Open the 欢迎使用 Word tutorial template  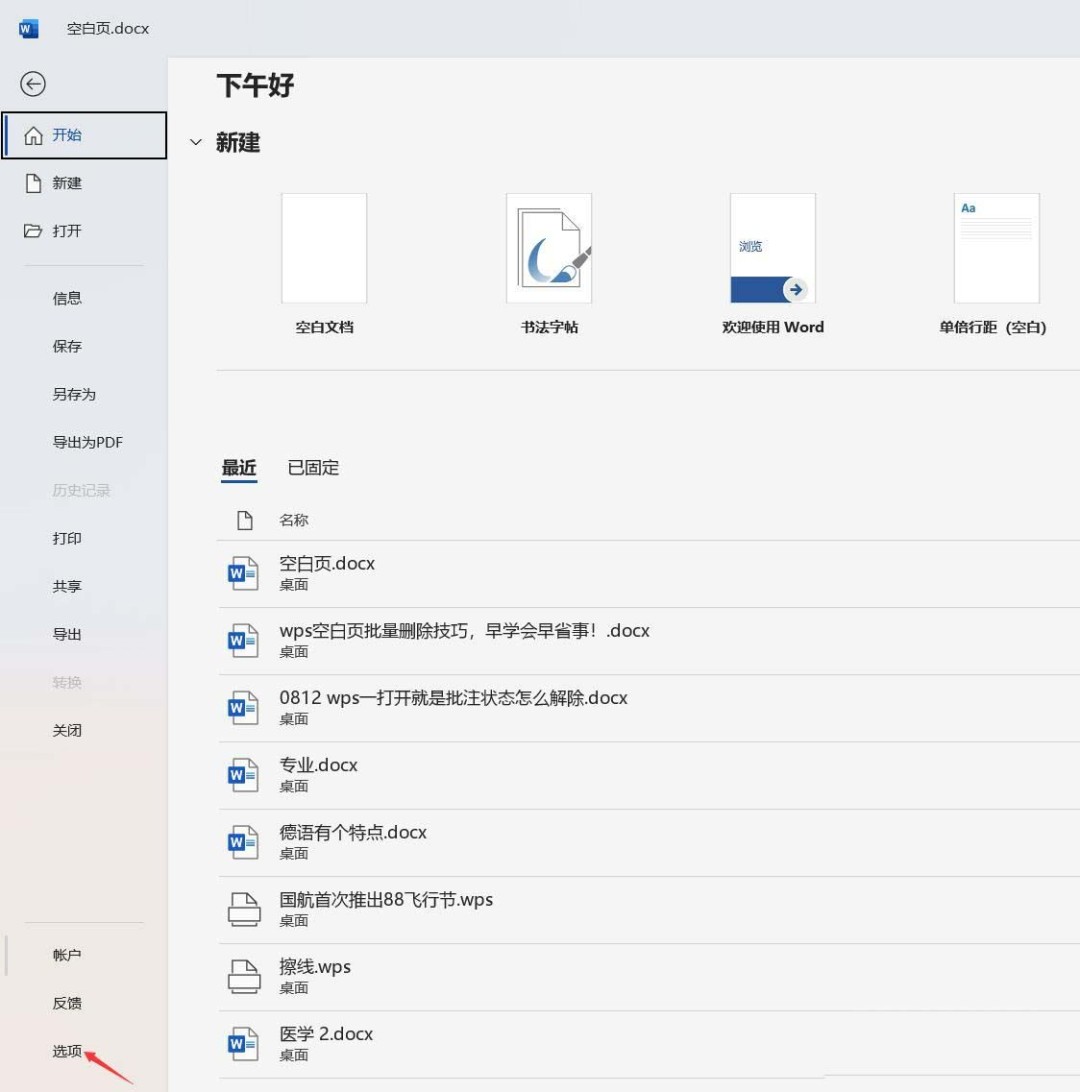(x=772, y=248)
